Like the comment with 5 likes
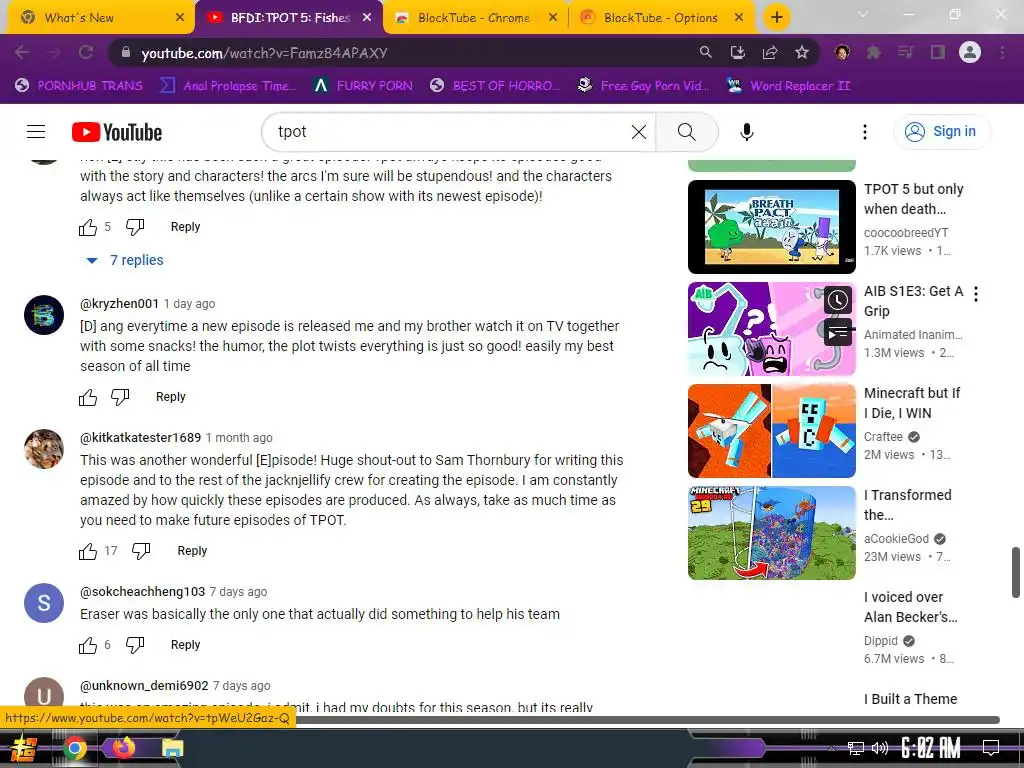This screenshot has width=1024, height=768. click(88, 227)
